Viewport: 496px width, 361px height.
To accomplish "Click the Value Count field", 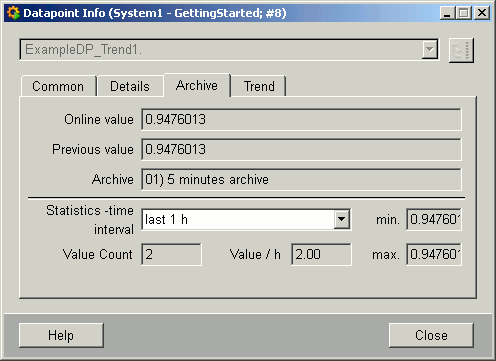I will [x=171, y=254].
